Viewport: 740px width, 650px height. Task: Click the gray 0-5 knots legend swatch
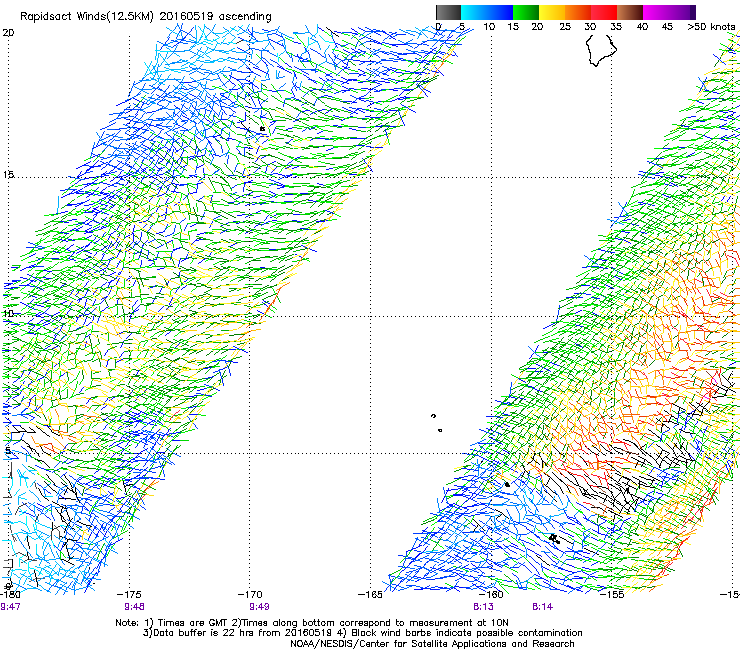pos(448,12)
